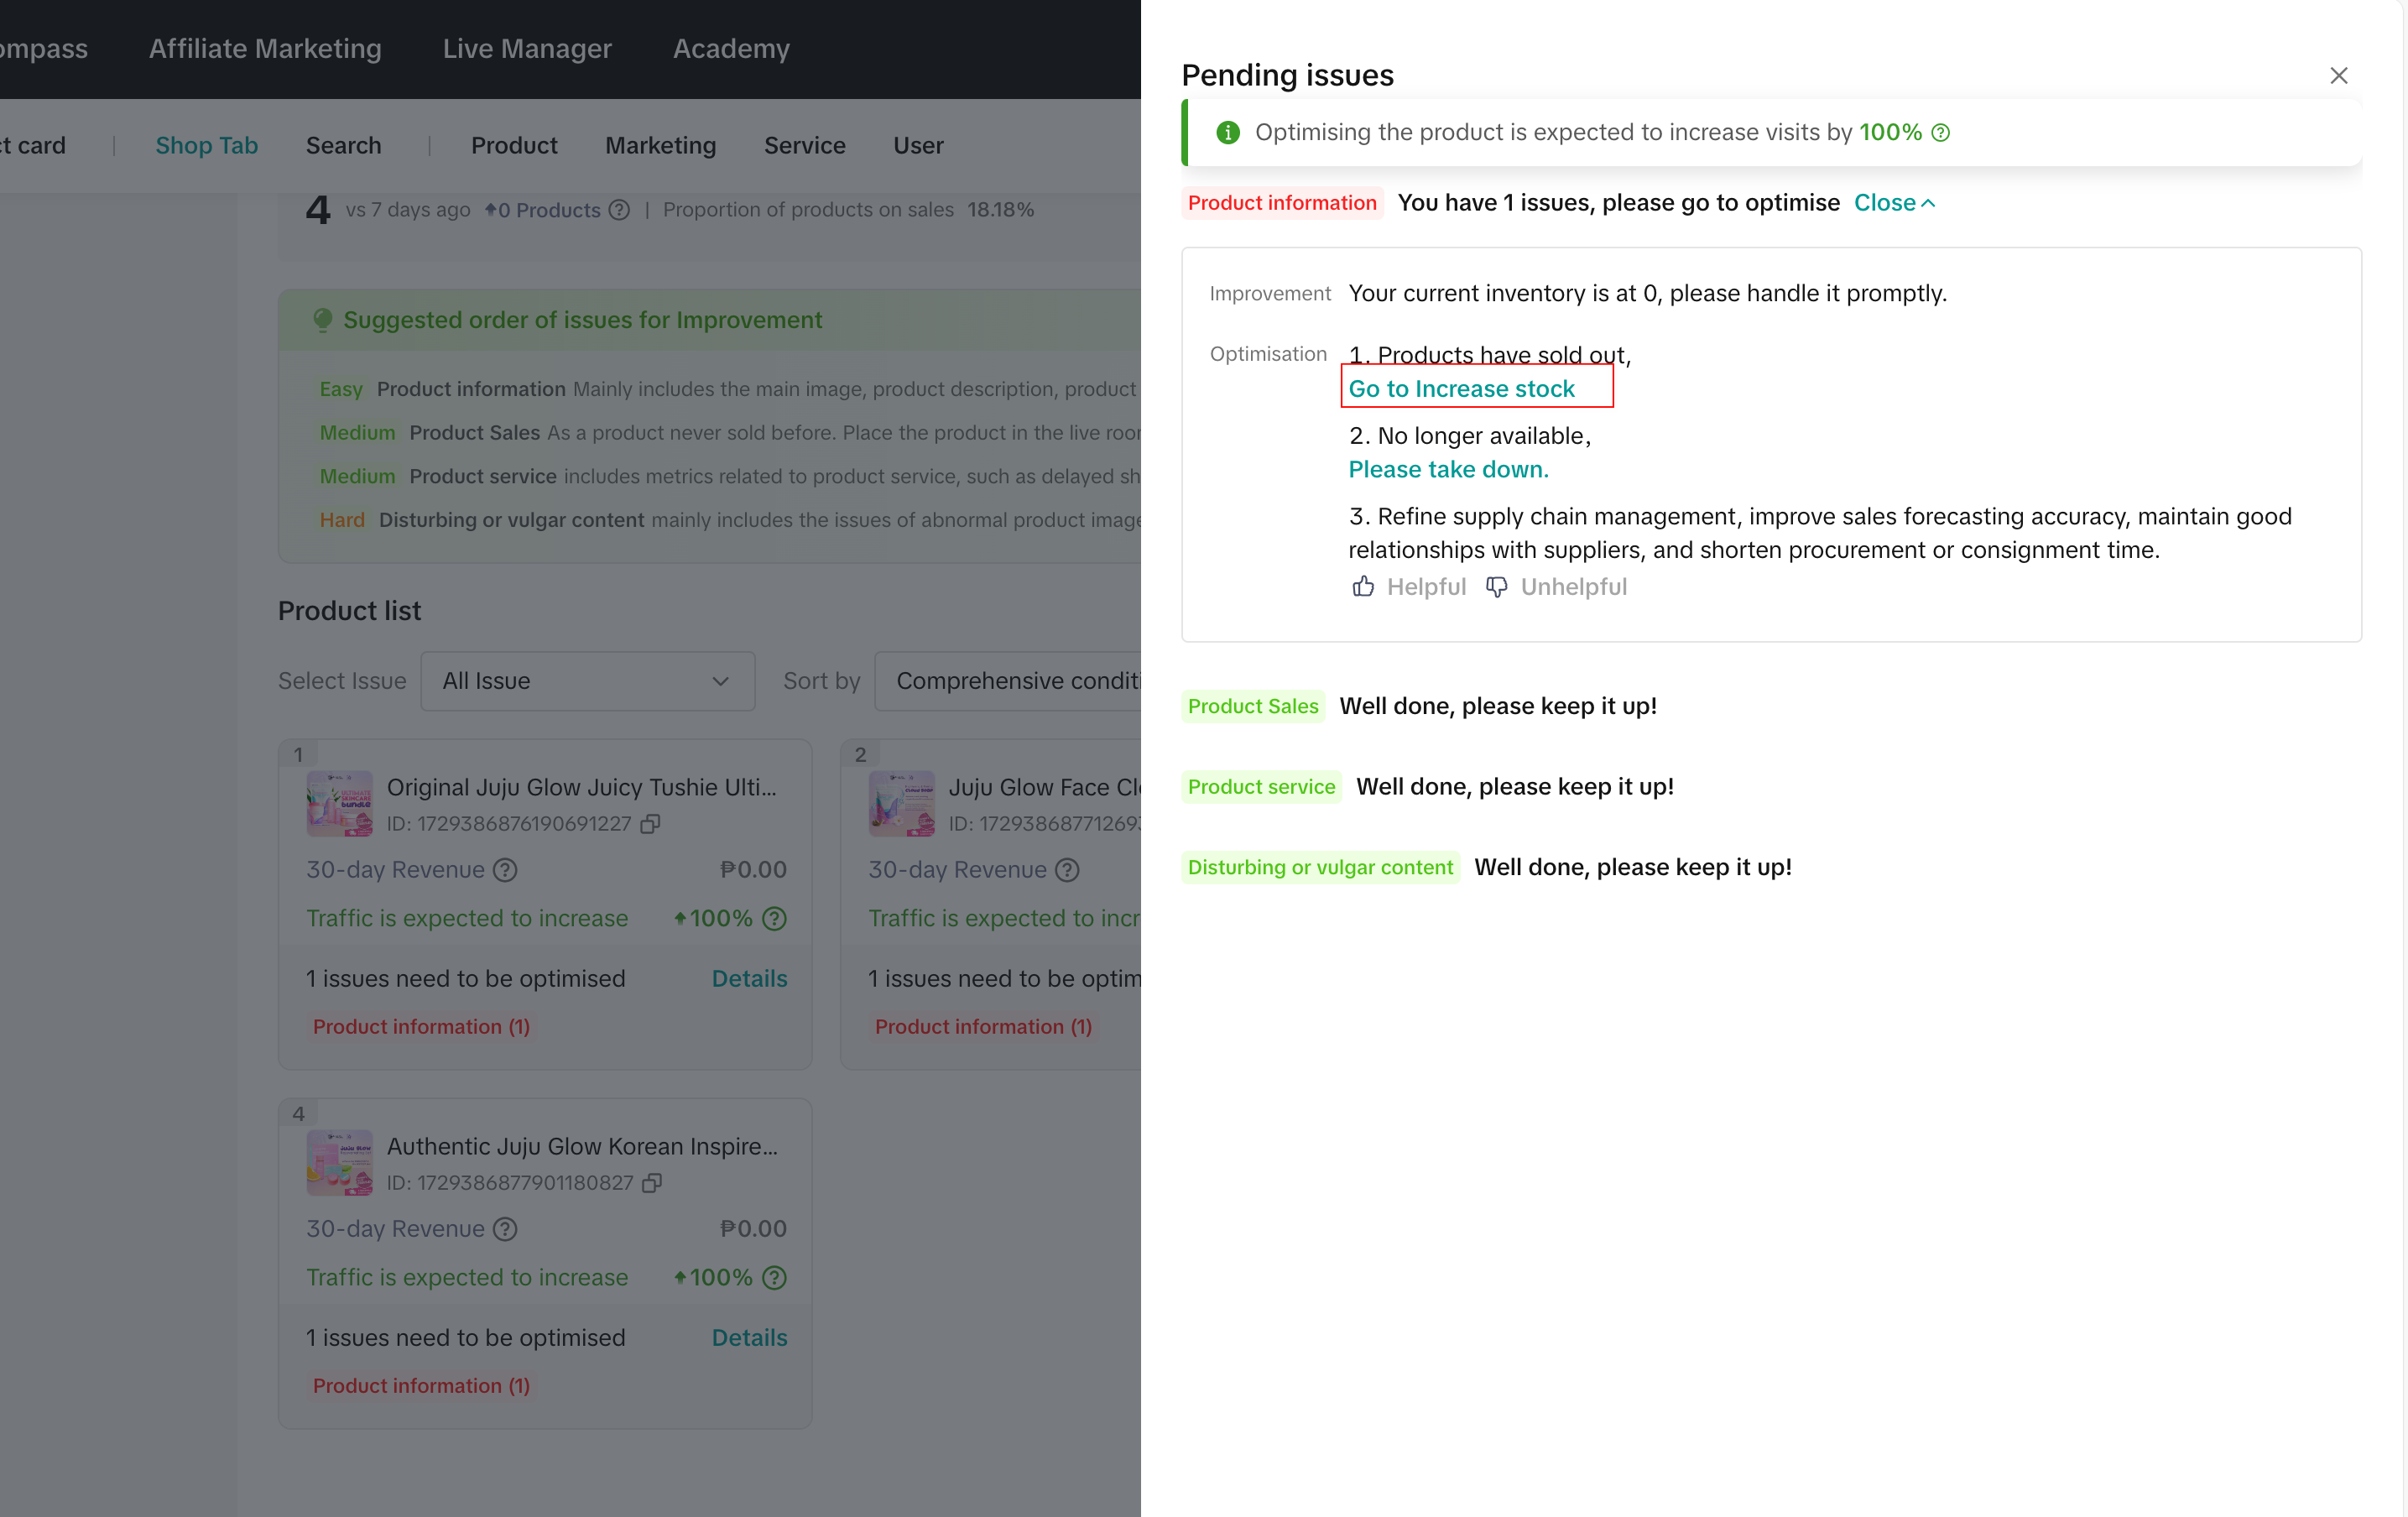Screen dimensions: 2408x1517
Task: Click the copy ID icon for product 1729386876190691227
Action: coord(649,821)
